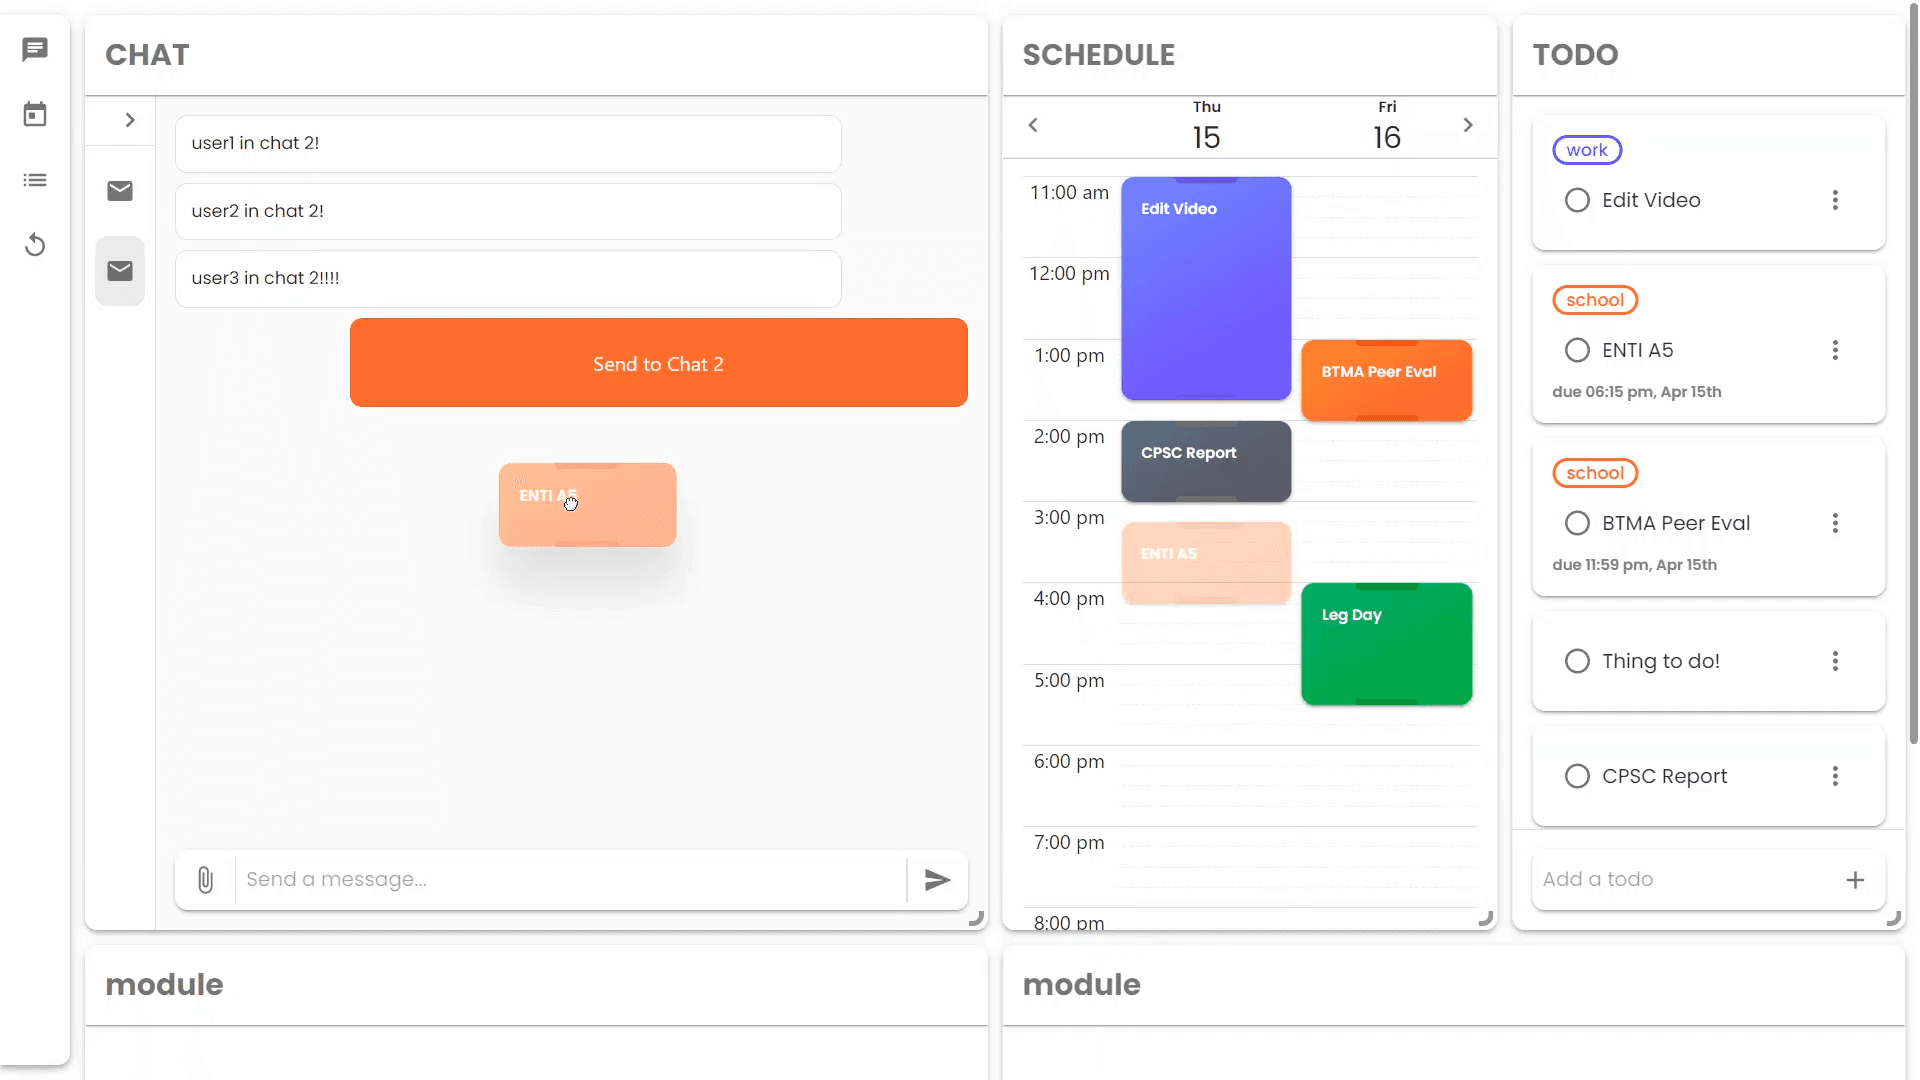Screen dimensions: 1920x1080
Task: Open options menu for BTMA Peer Eval todo
Action: click(1834, 524)
